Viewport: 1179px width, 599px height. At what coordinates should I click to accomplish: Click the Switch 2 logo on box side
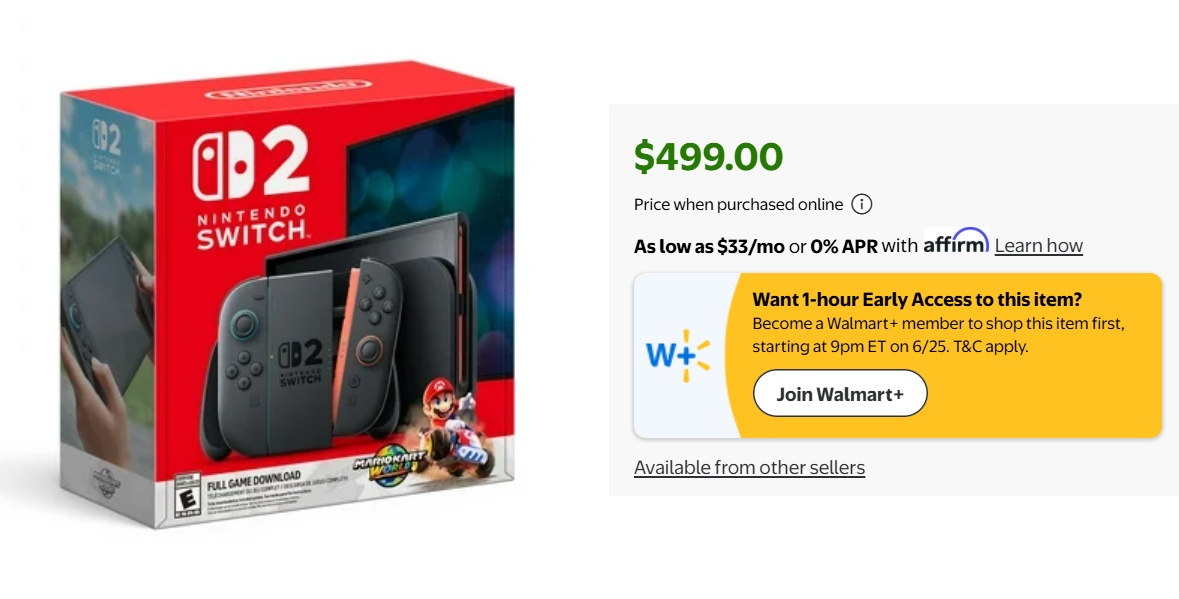point(106,145)
